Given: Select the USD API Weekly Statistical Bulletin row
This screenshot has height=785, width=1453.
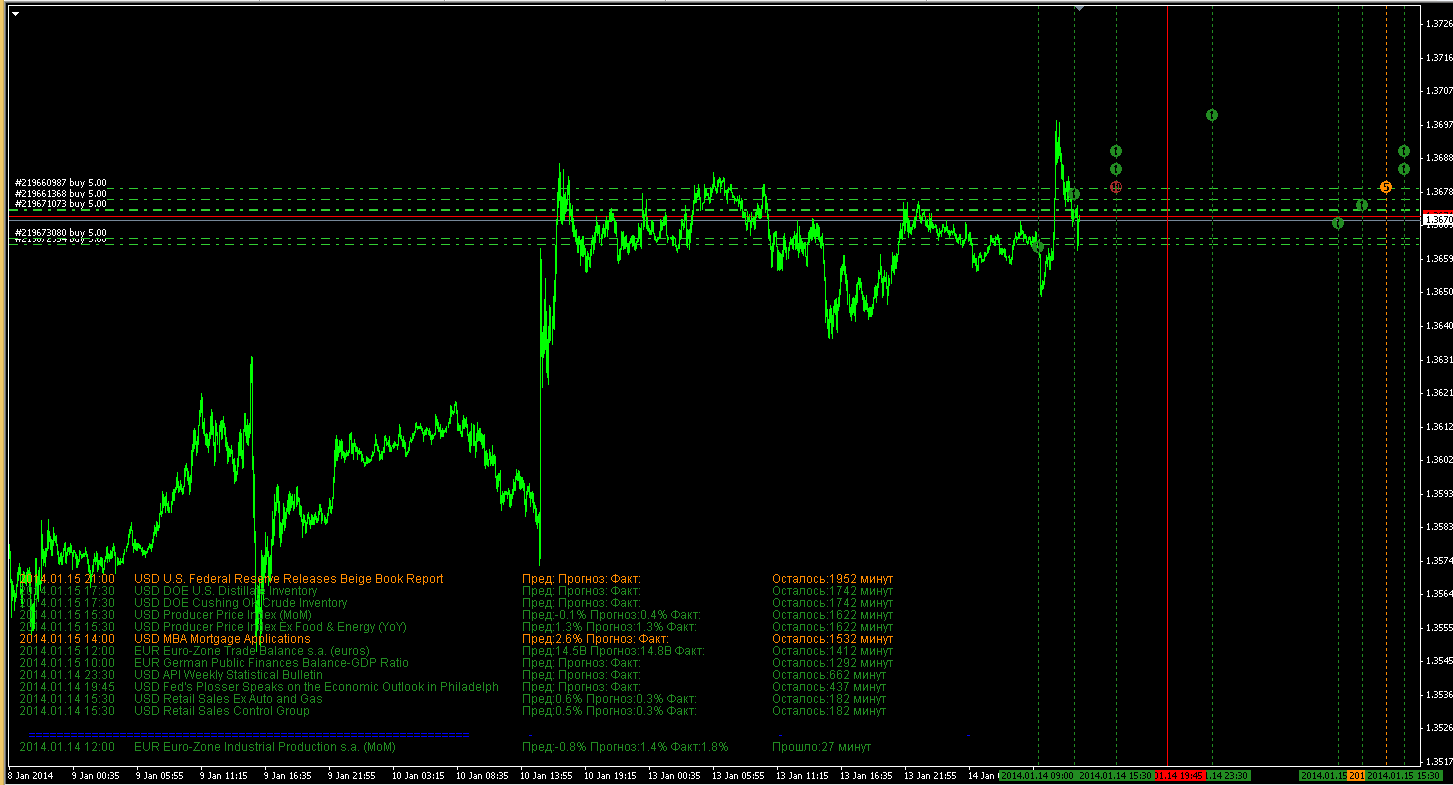Looking at the screenshot, I should click(228, 675).
